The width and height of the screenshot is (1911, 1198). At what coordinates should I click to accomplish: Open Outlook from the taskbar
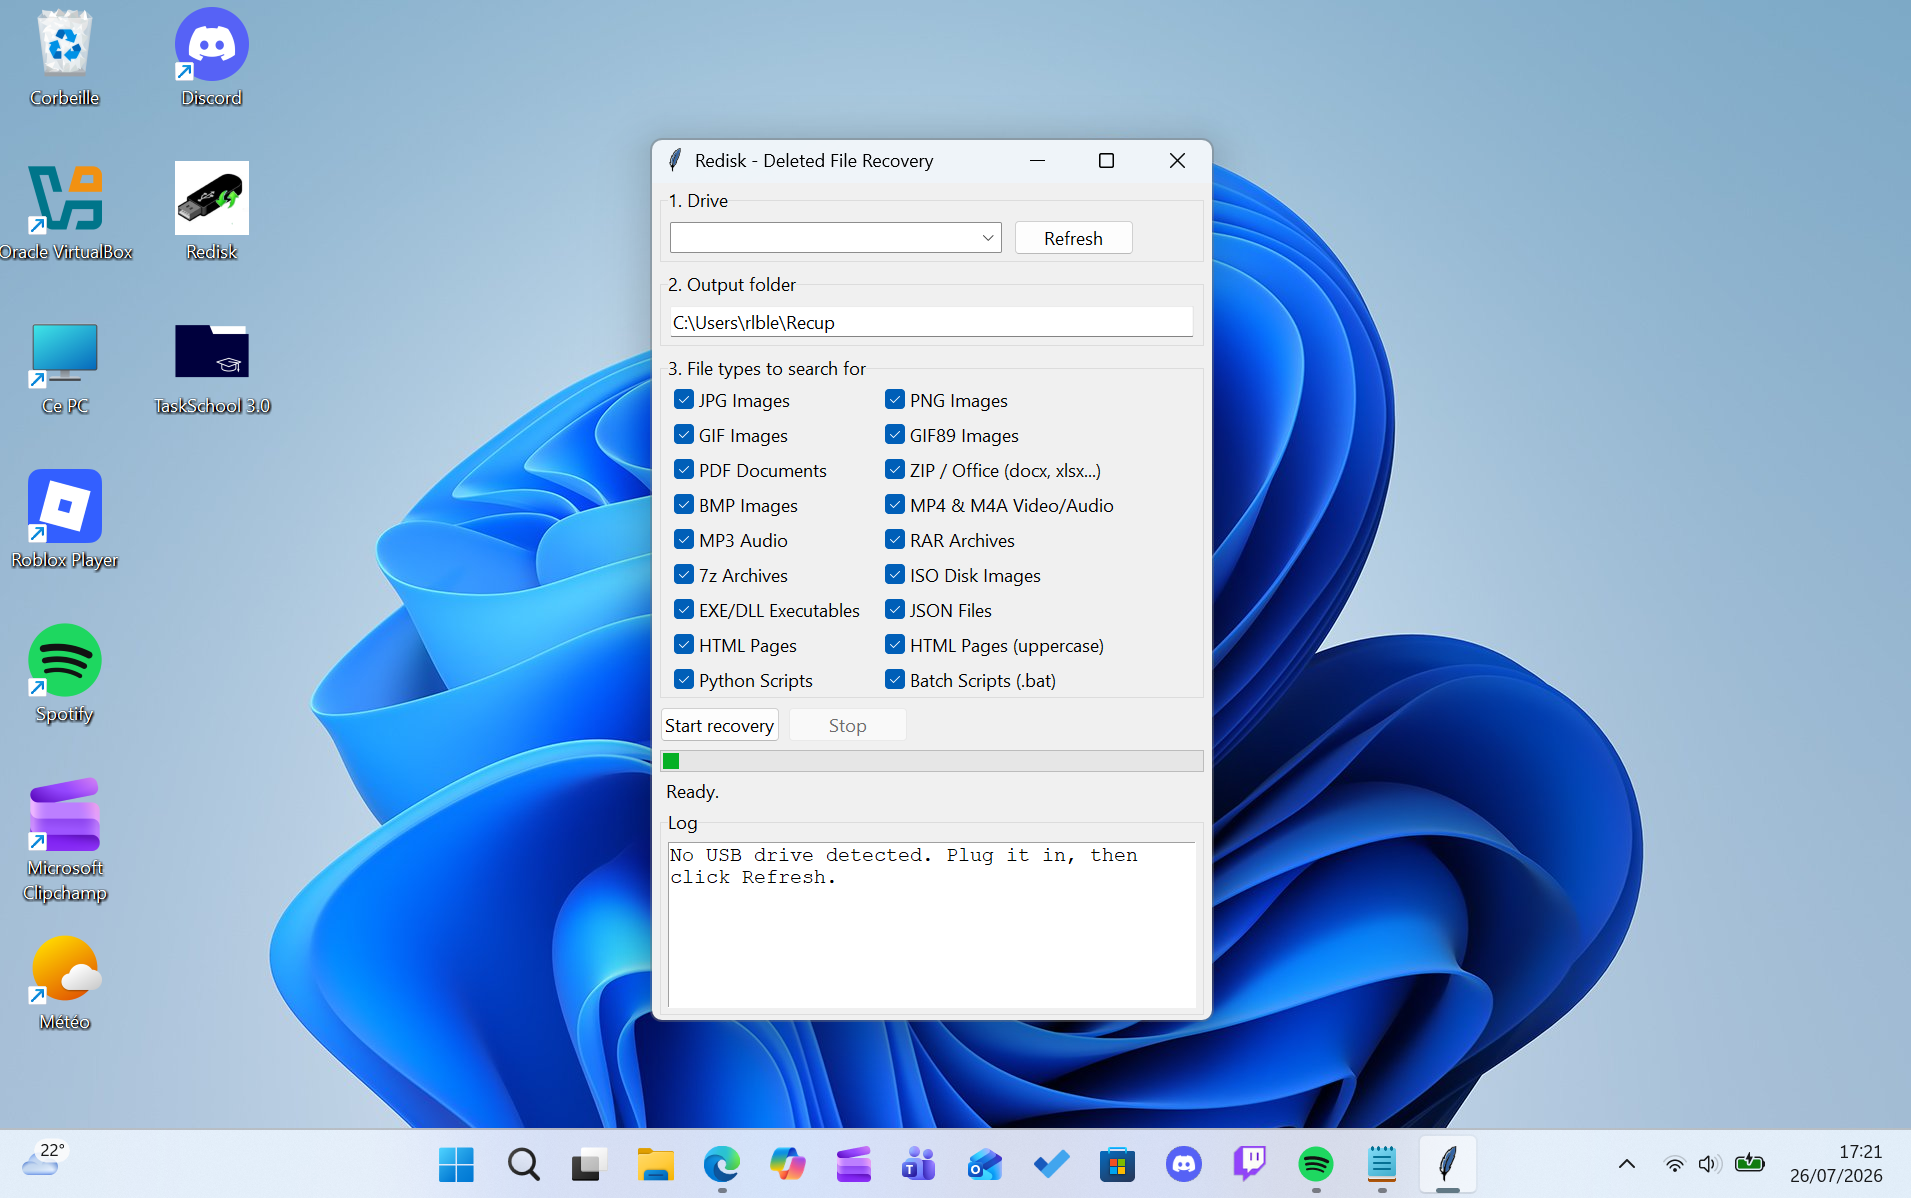click(985, 1164)
